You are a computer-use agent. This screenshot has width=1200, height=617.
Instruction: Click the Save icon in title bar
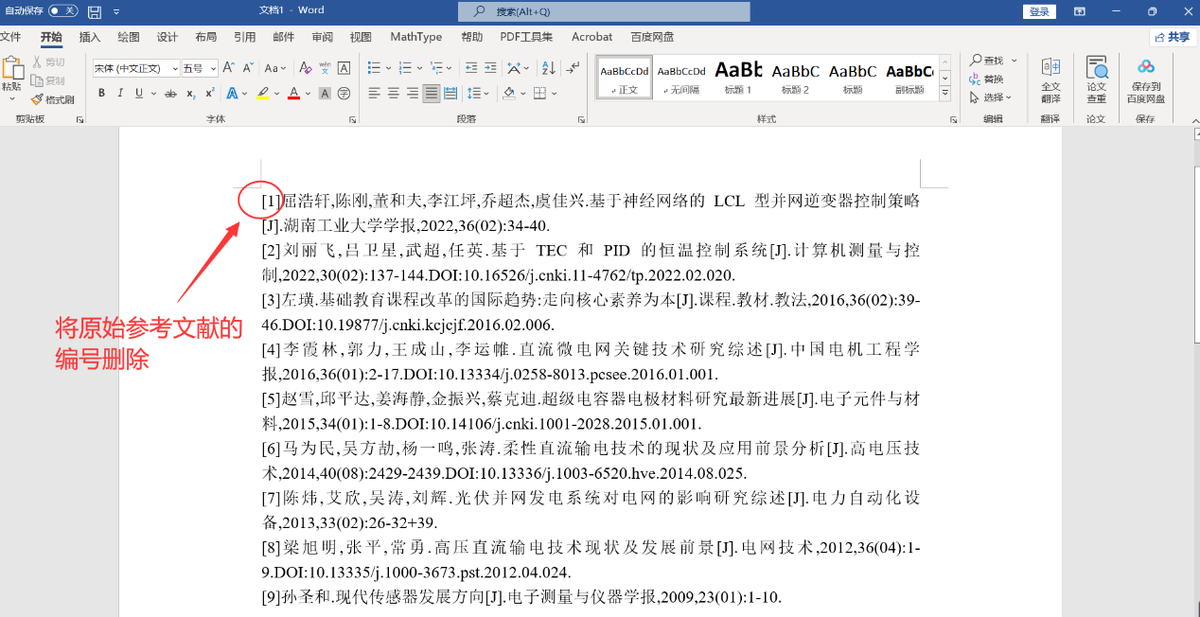(94, 12)
